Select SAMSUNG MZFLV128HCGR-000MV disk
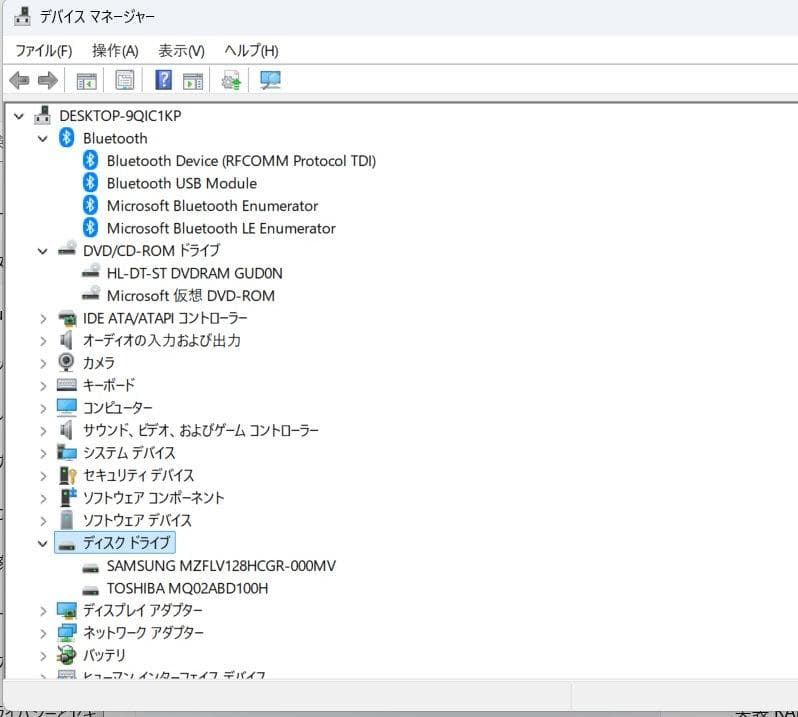Viewport: 798px width, 717px height. (x=221, y=565)
